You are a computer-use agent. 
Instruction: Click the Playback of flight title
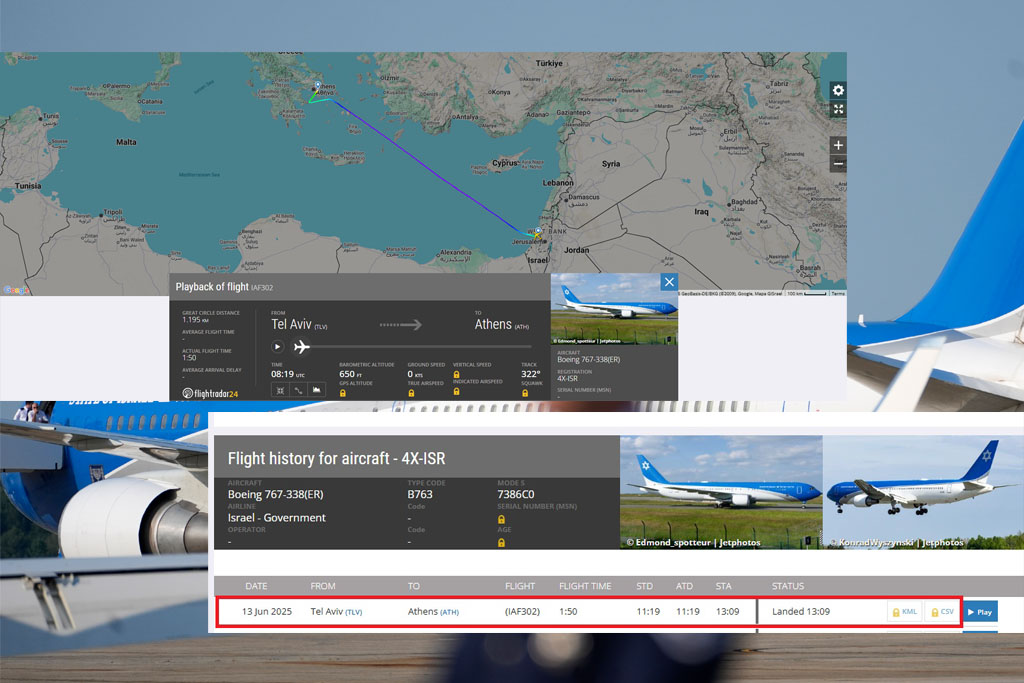224,287
